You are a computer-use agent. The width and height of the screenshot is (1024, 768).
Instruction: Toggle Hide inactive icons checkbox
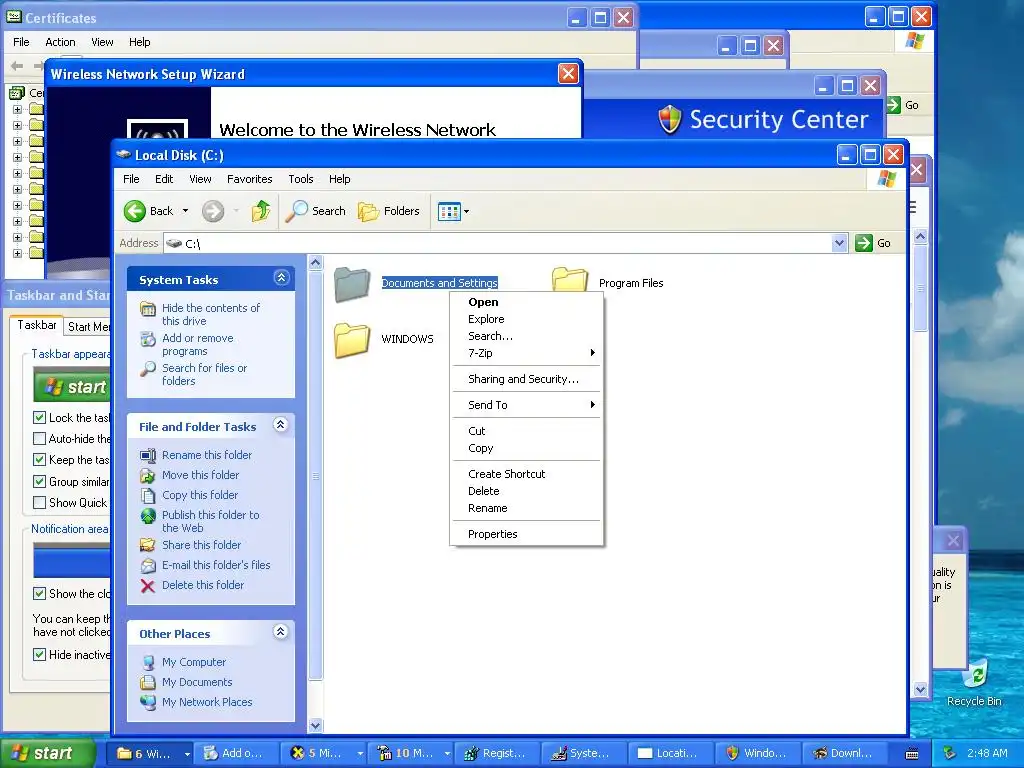39,654
